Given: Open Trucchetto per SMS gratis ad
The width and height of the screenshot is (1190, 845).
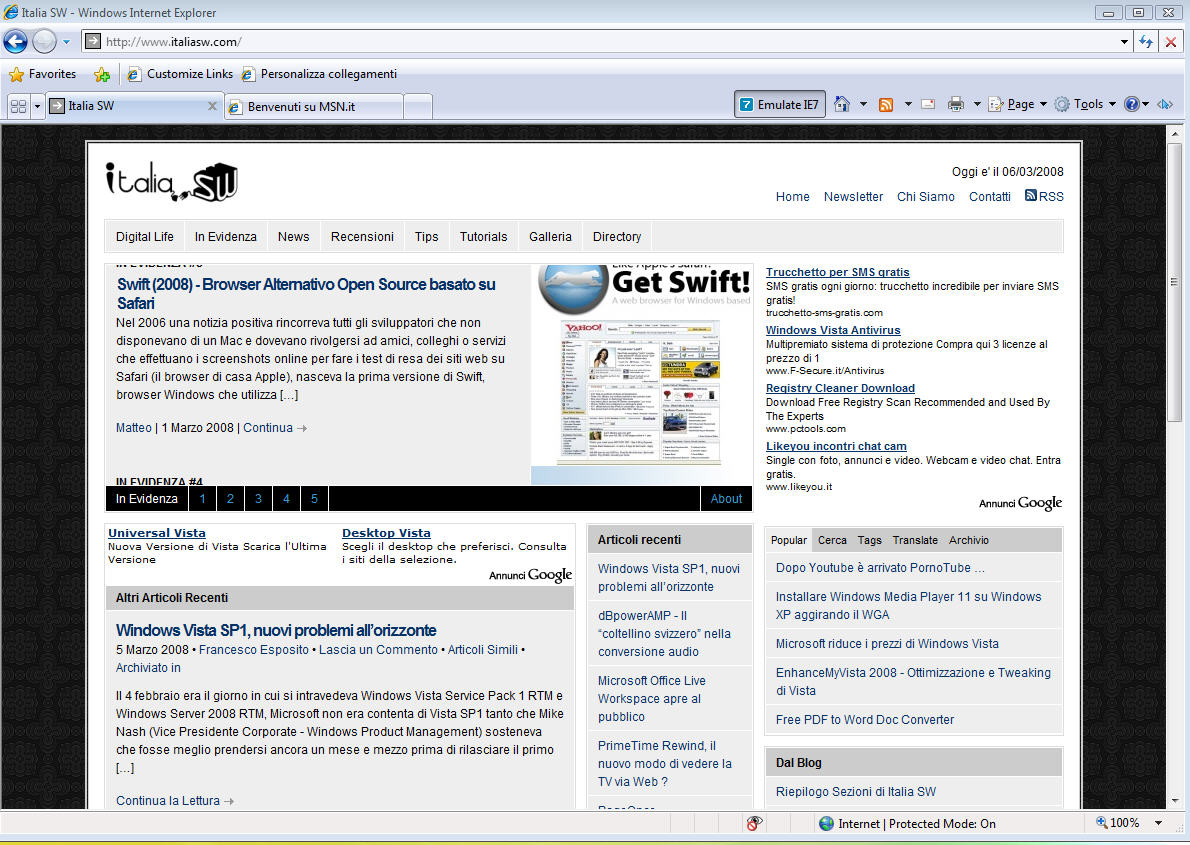Looking at the screenshot, I should [x=837, y=272].
